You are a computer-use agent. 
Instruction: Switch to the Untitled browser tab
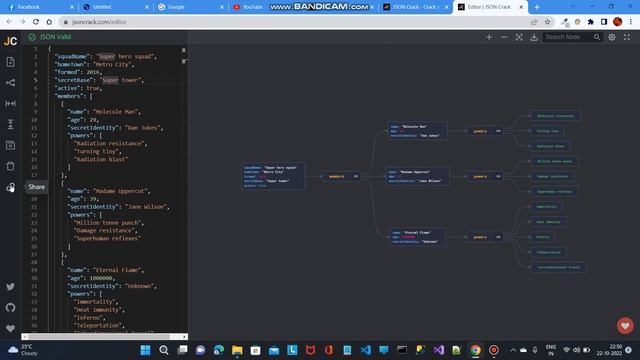pyautogui.click(x=115, y=7)
